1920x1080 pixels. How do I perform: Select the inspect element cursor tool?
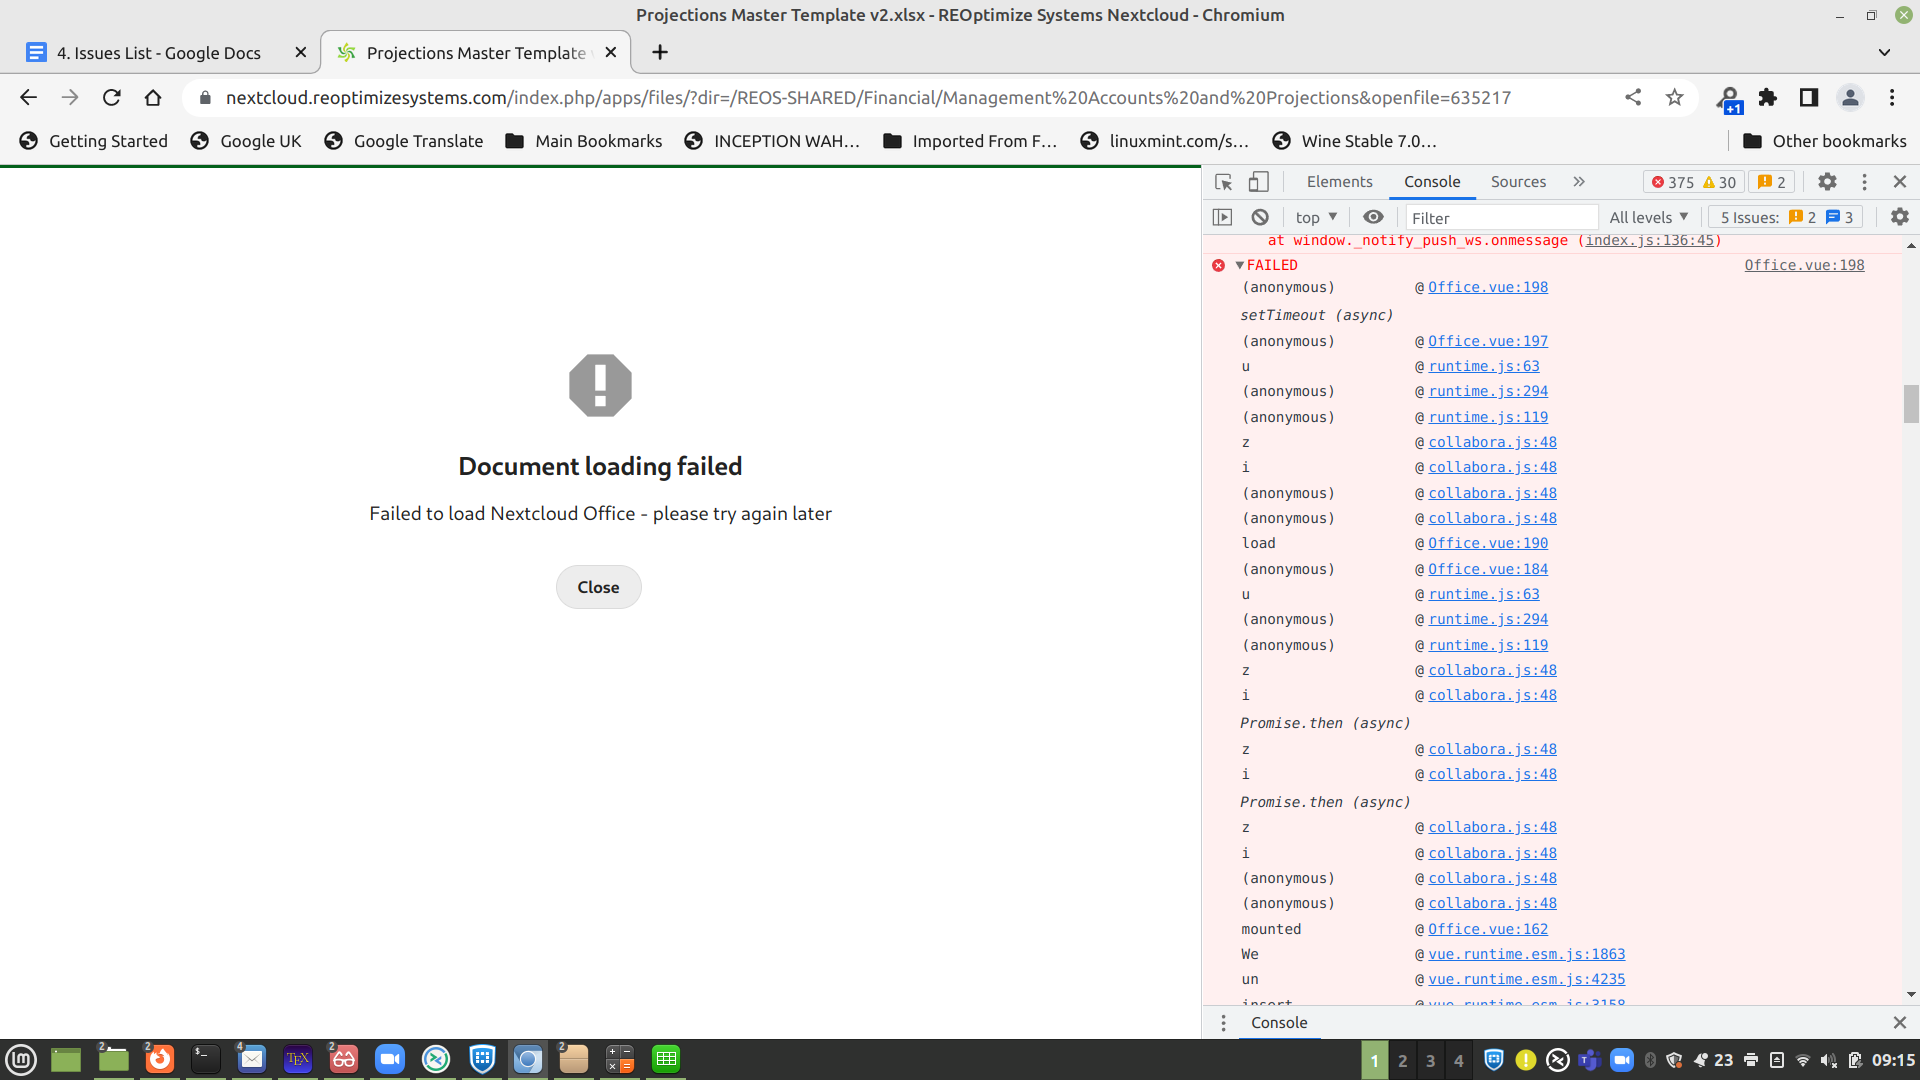pyautogui.click(x=1222, y=182)
